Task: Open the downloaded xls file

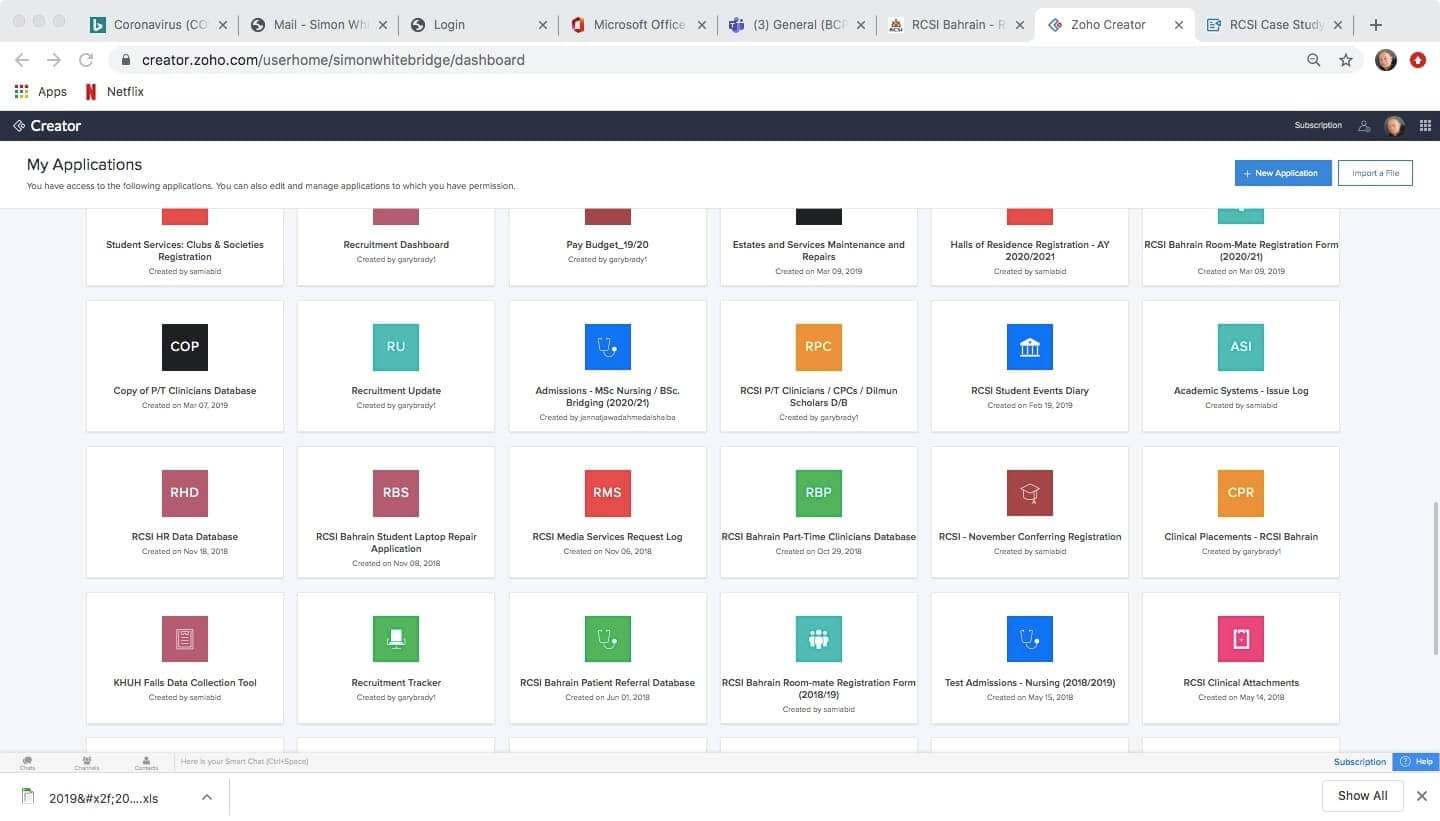Action: 104,798
